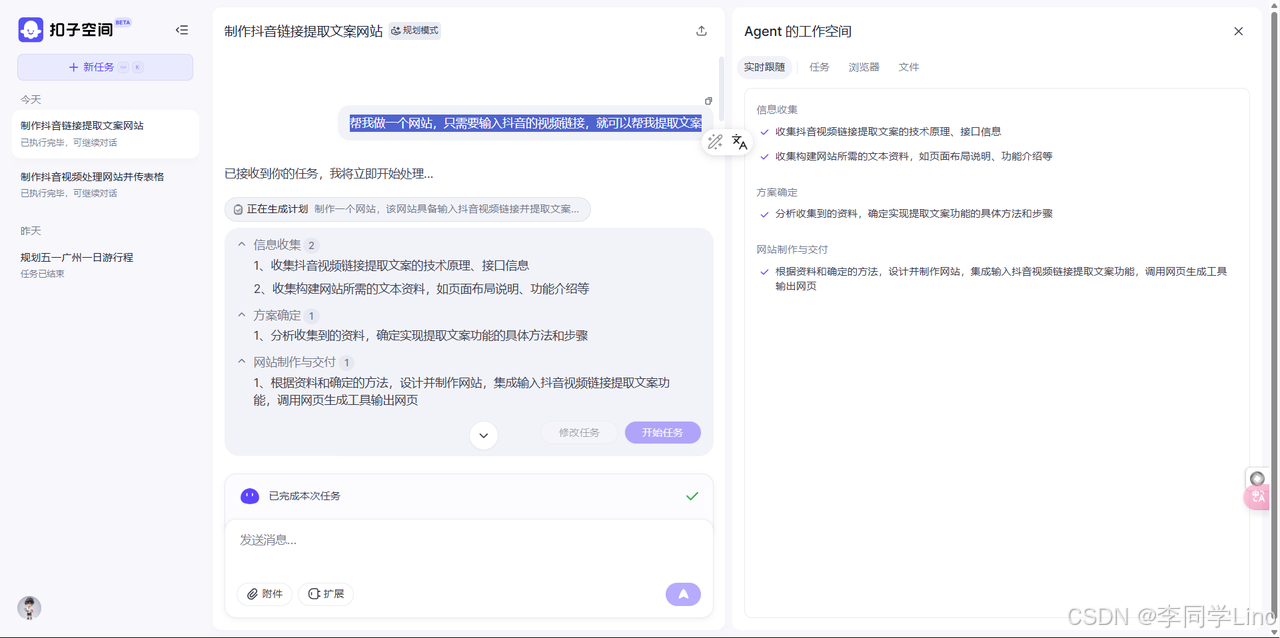Click the 信息收集 heading in workspace panel
The height and width of the screenshot is (638, 1280).
click(x=777, y=109)
